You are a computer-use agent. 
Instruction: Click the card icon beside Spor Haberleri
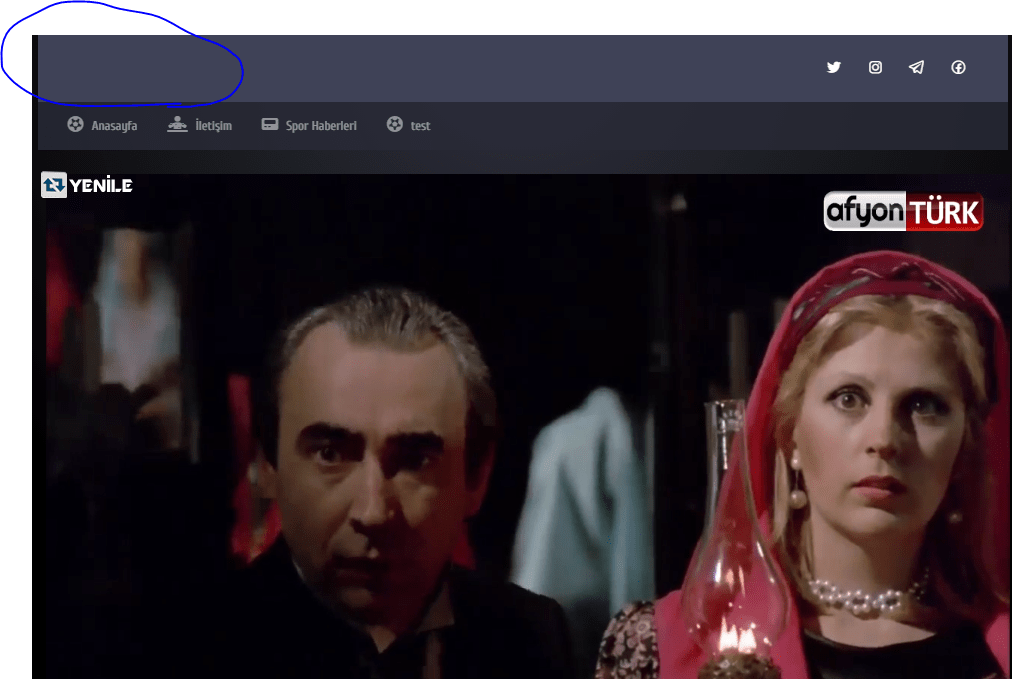point(270,124)
